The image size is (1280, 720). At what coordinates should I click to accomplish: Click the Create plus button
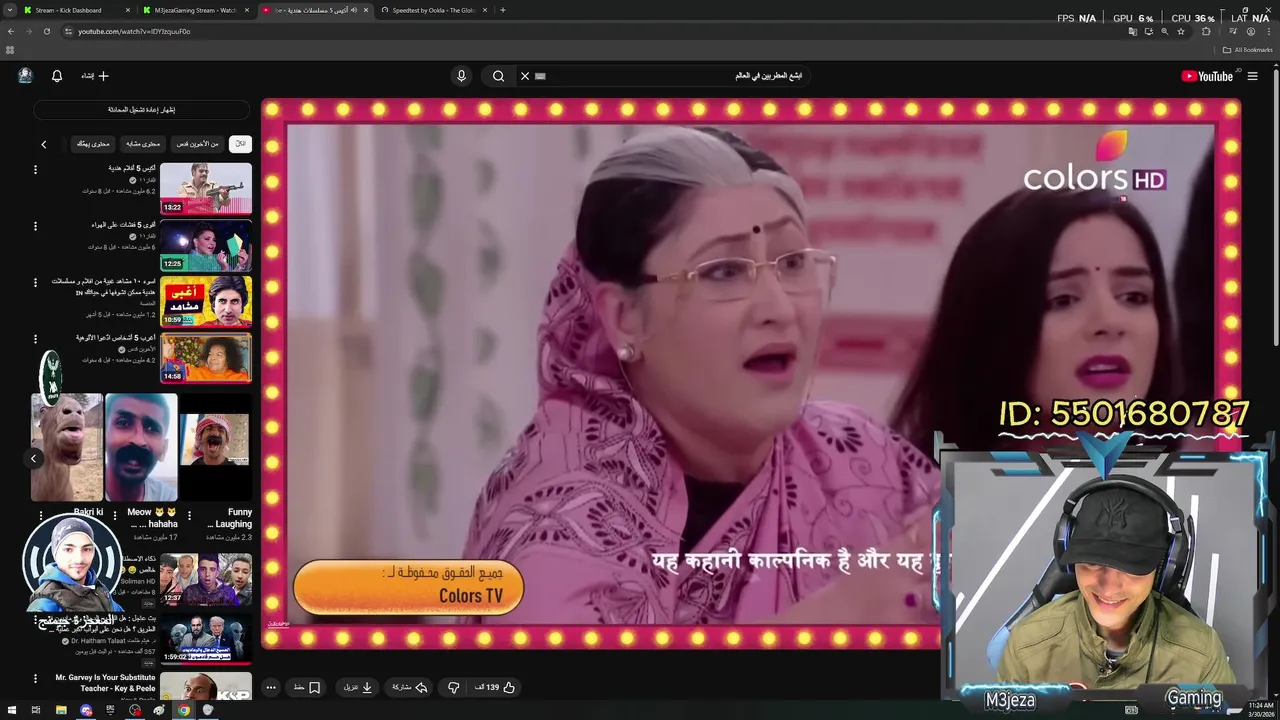click(95, 76)
